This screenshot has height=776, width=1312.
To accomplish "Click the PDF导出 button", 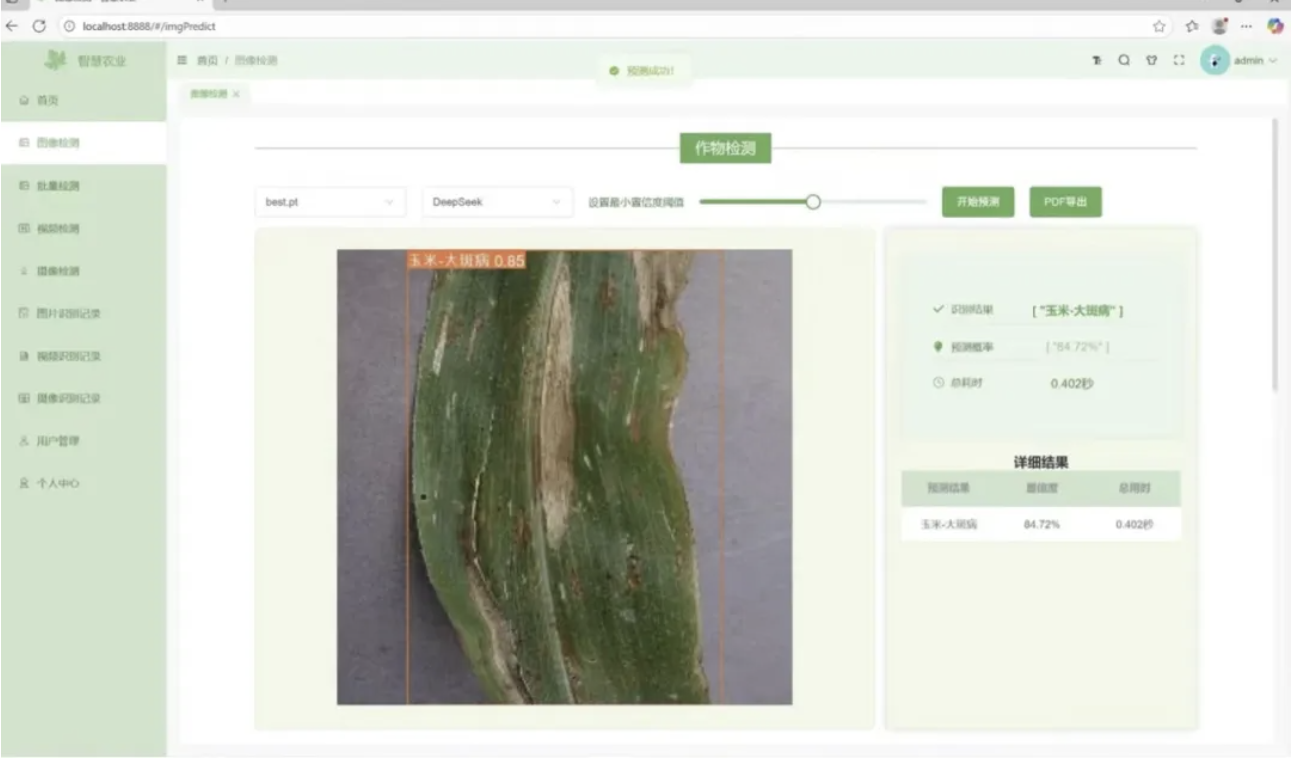I will pos(1065,202).
